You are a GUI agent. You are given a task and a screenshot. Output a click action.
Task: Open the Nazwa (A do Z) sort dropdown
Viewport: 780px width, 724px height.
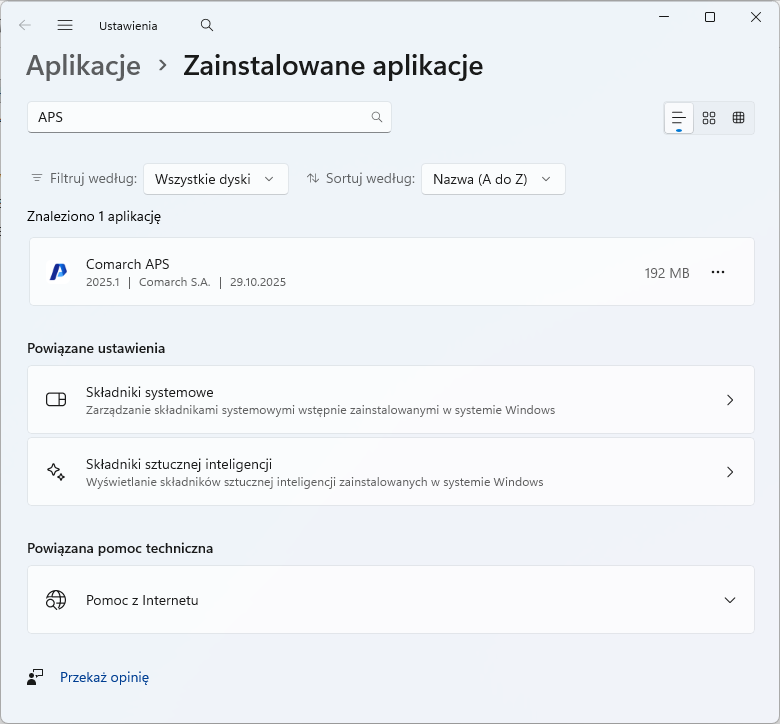click(x=493, y=179)
